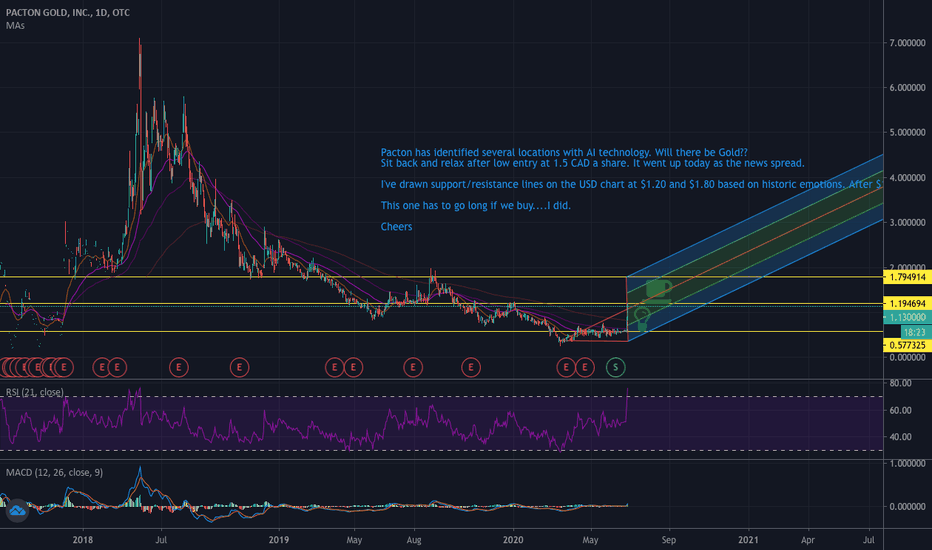Select the lightbulb idea icon on the chart
The height and width of the screenshot is (550, 932).
(x=642, y=319)
